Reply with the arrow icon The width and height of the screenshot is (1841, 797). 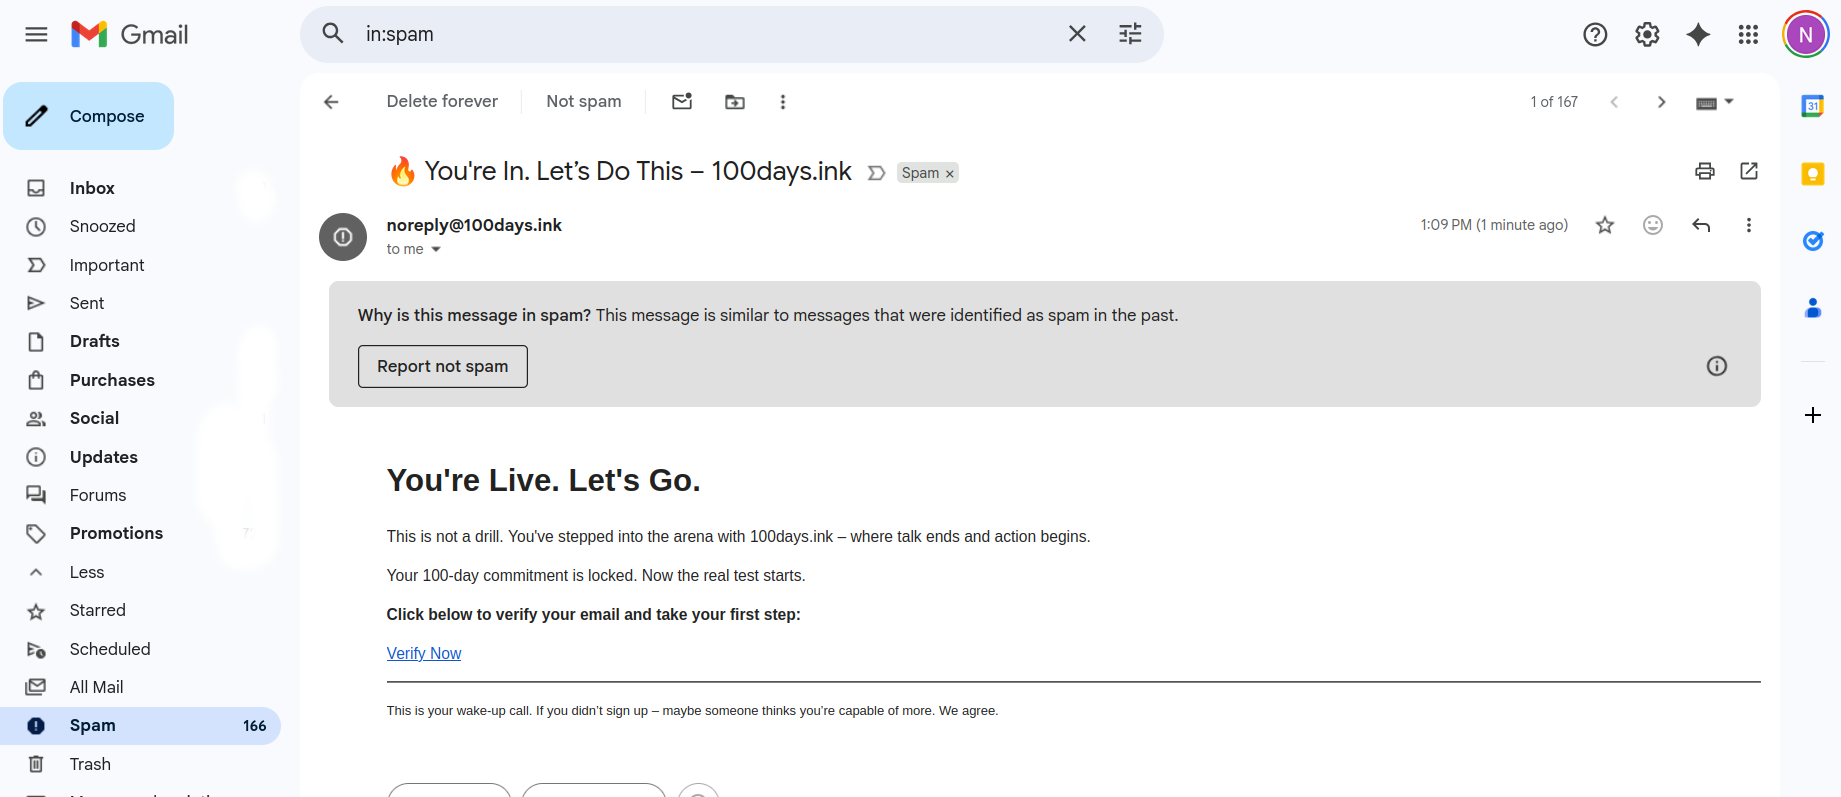point(1701,225)
